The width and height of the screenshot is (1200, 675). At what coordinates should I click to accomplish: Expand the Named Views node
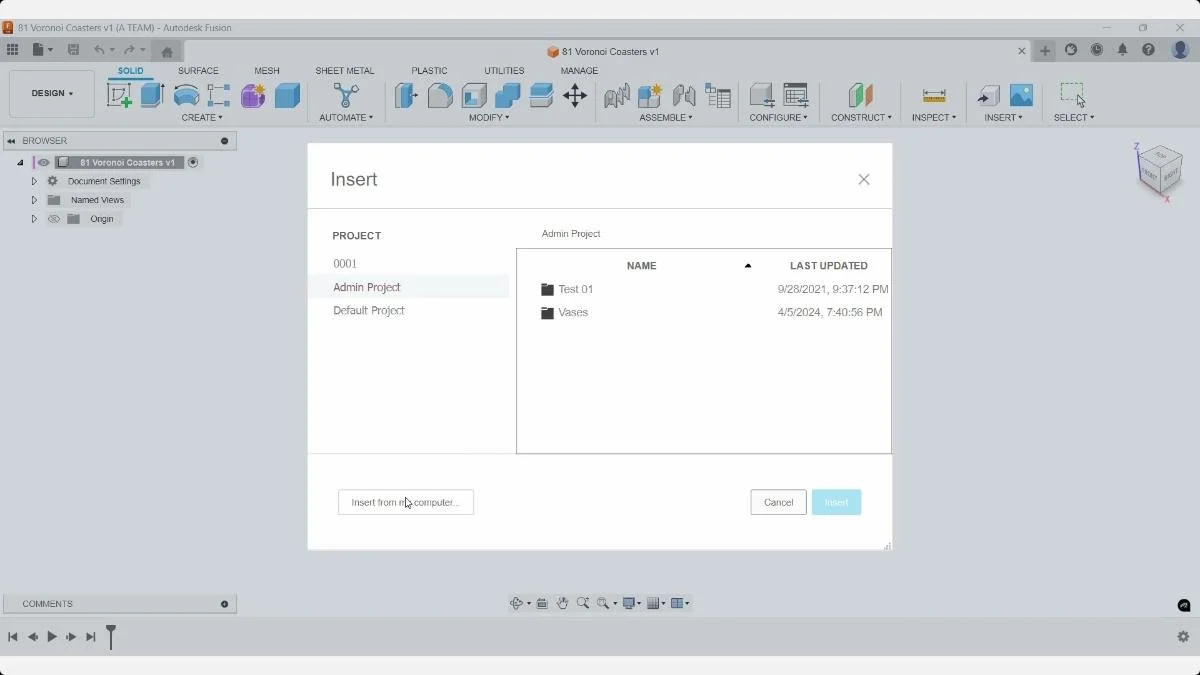34,200
